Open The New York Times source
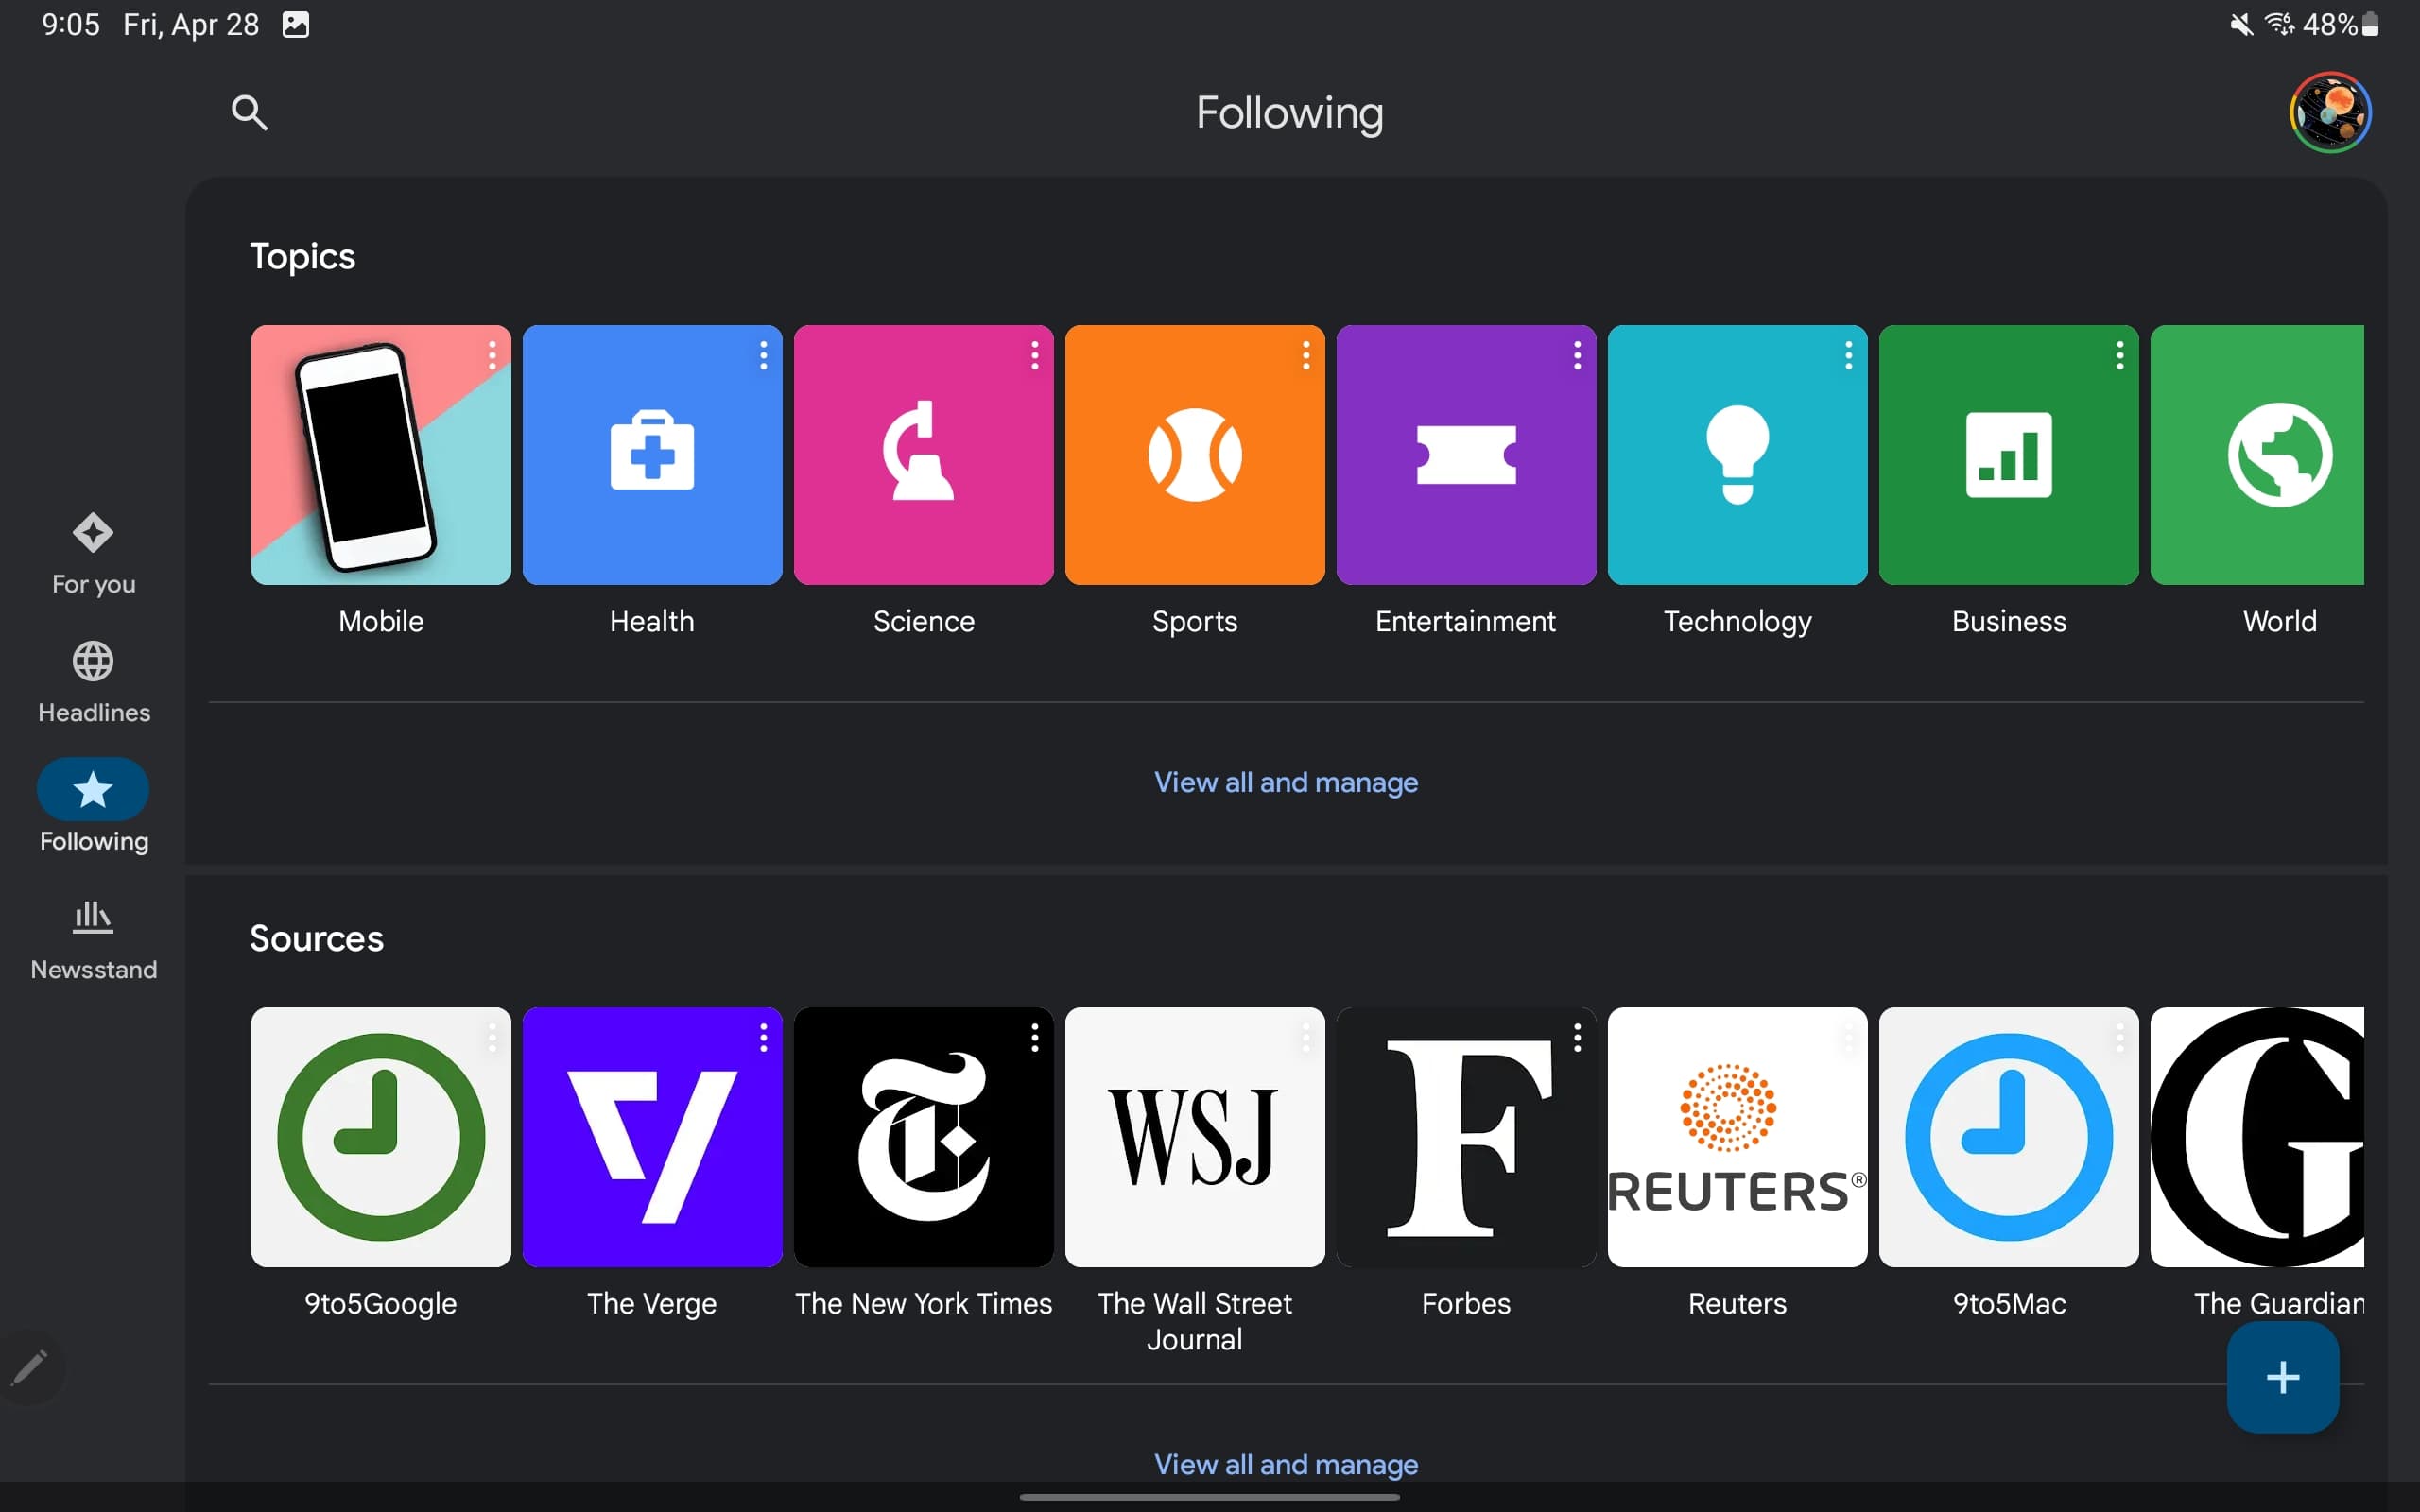Viewport: 2420px width, 1512px height. pyautogui.click(x=923, y=1137)
